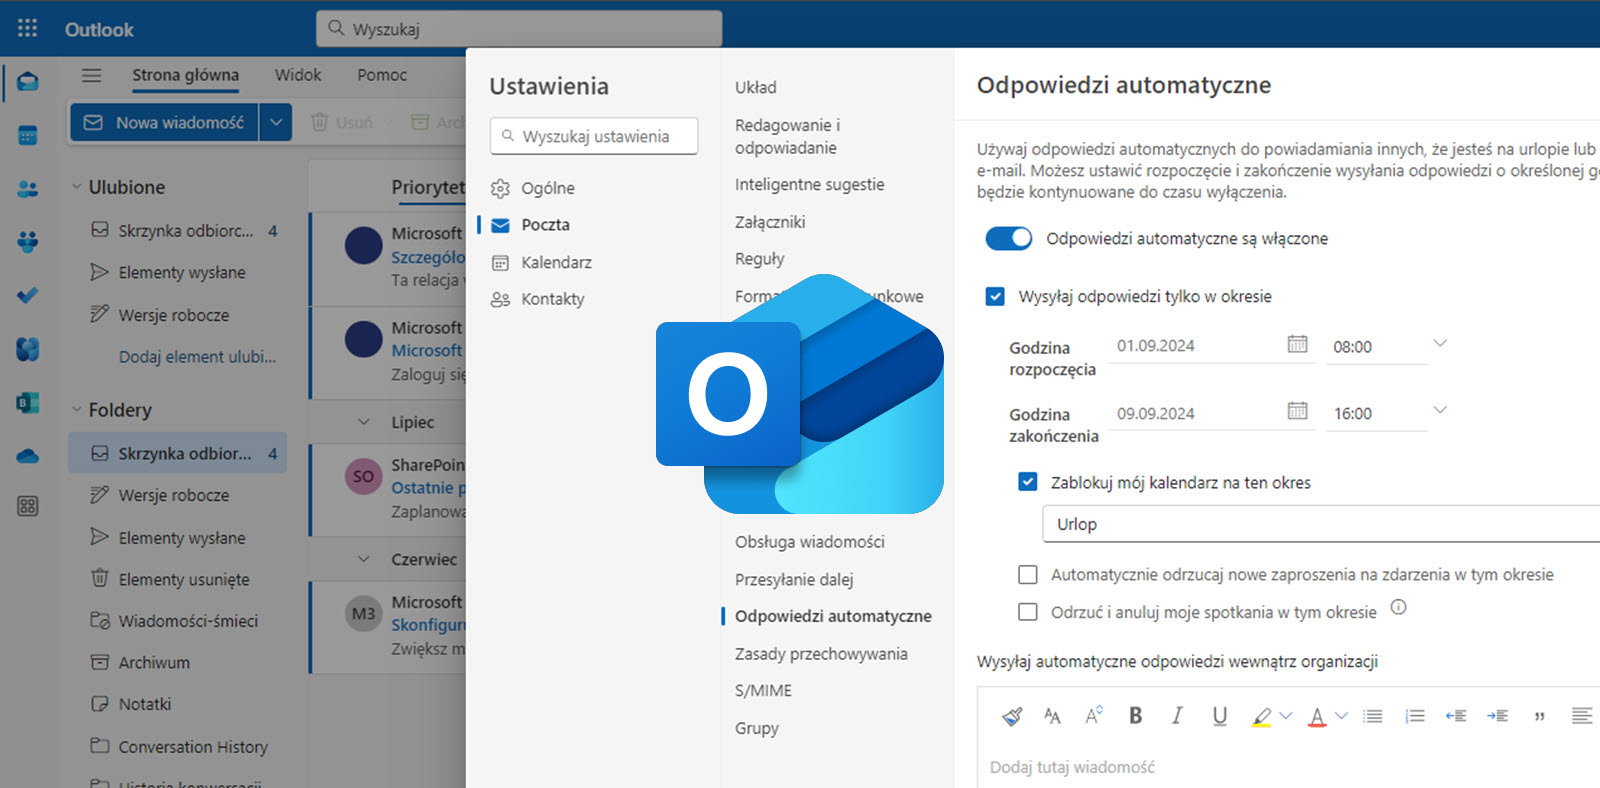The width and height of the screenshot is (1600, 788).
Task: Toggle bold formatting
Action: coord(1135,716)
